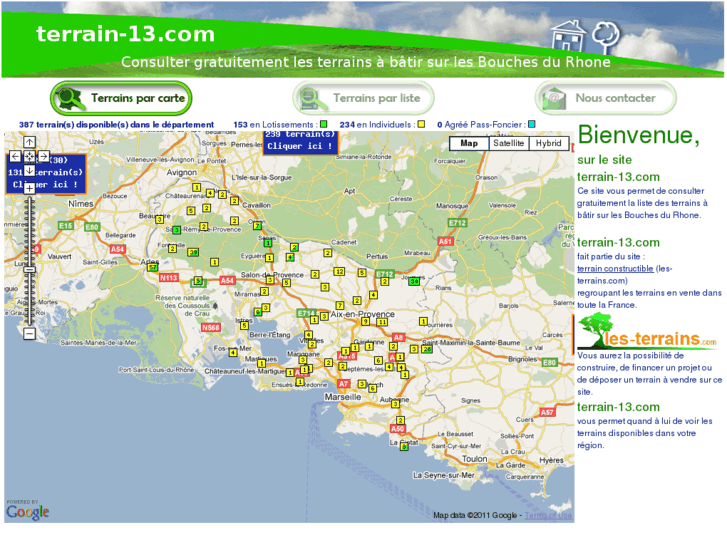727x545 pixels.
Task: Click the 131 terrain(s) Cliquer ici box
Action: tap(46, 173)
